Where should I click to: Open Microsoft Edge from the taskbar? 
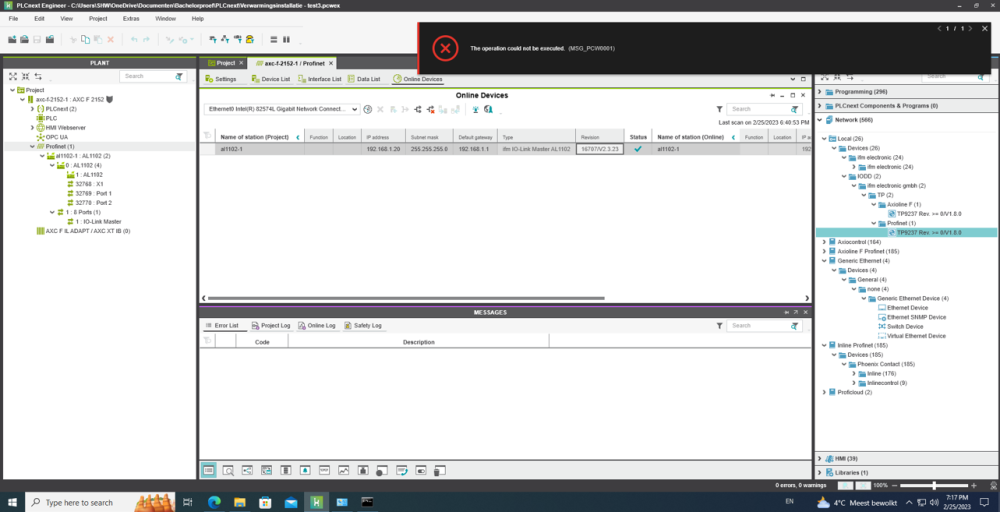pos(214,502)
